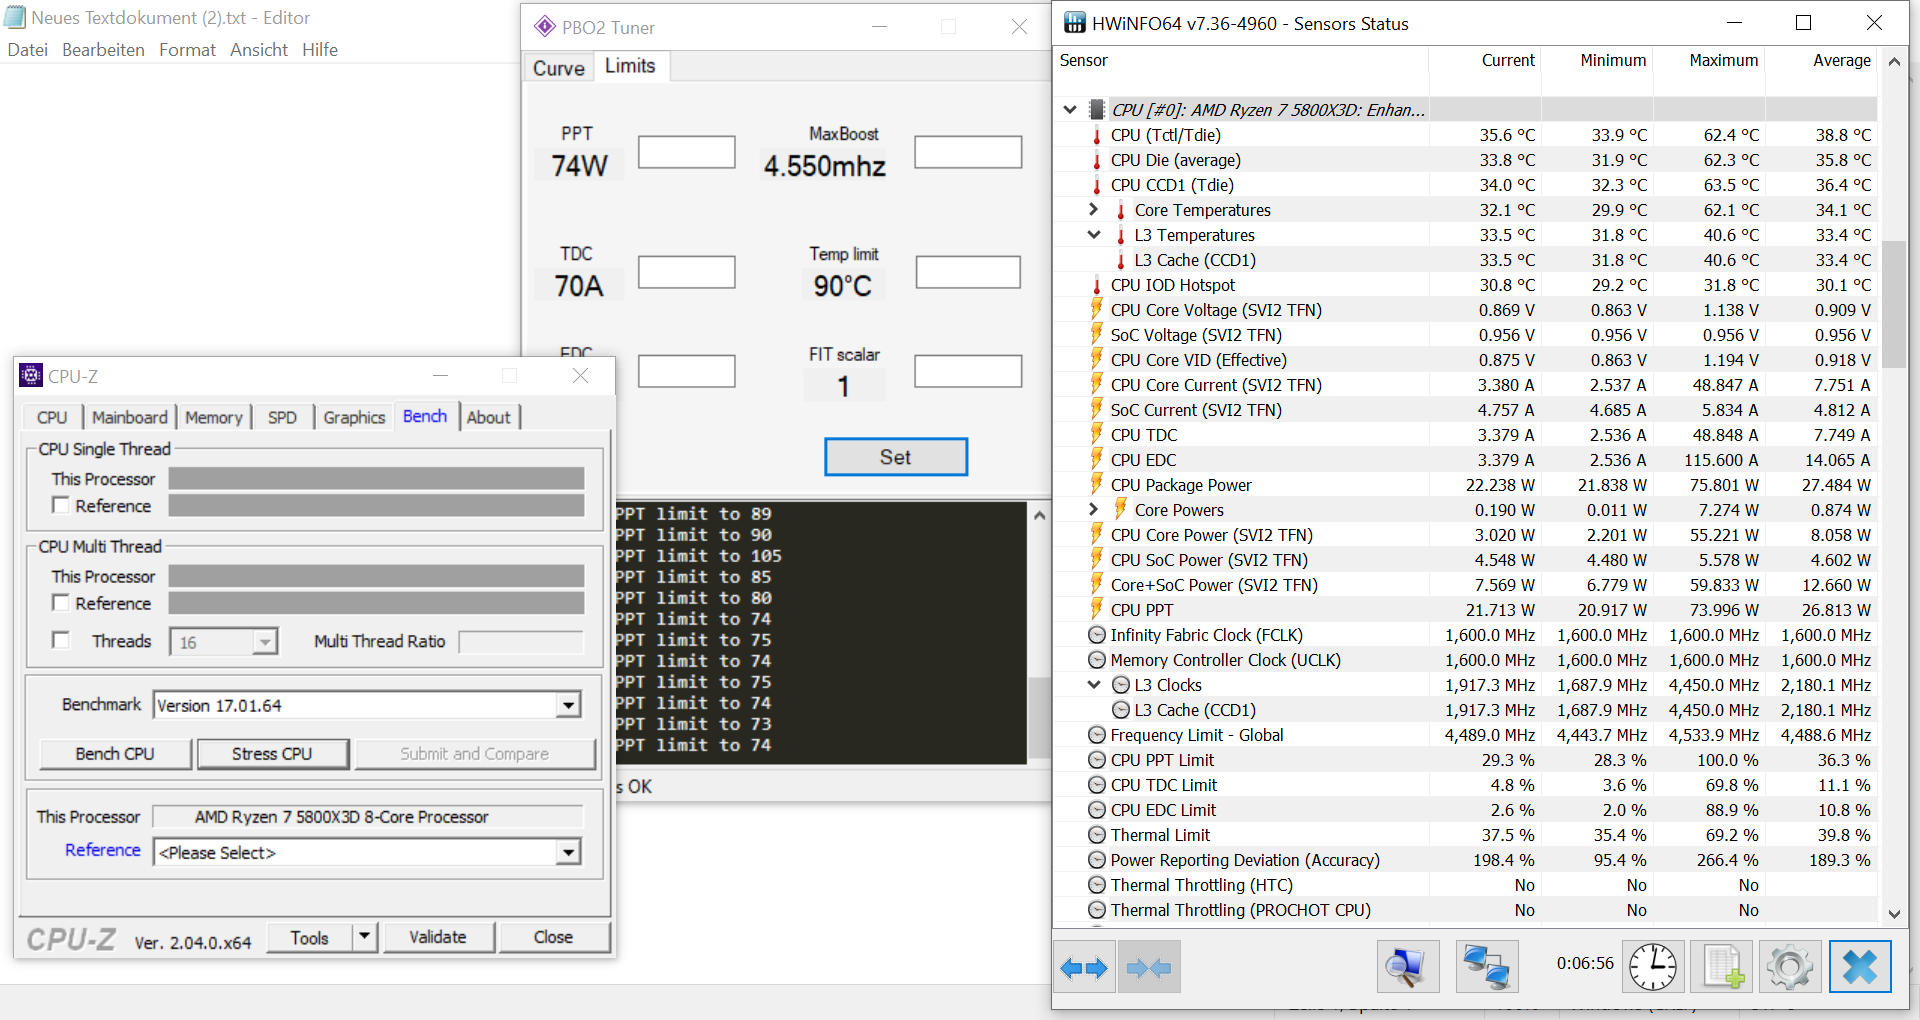
Task: Open HWiNFO sensor settings gear icon
Action: point(1790,967)
